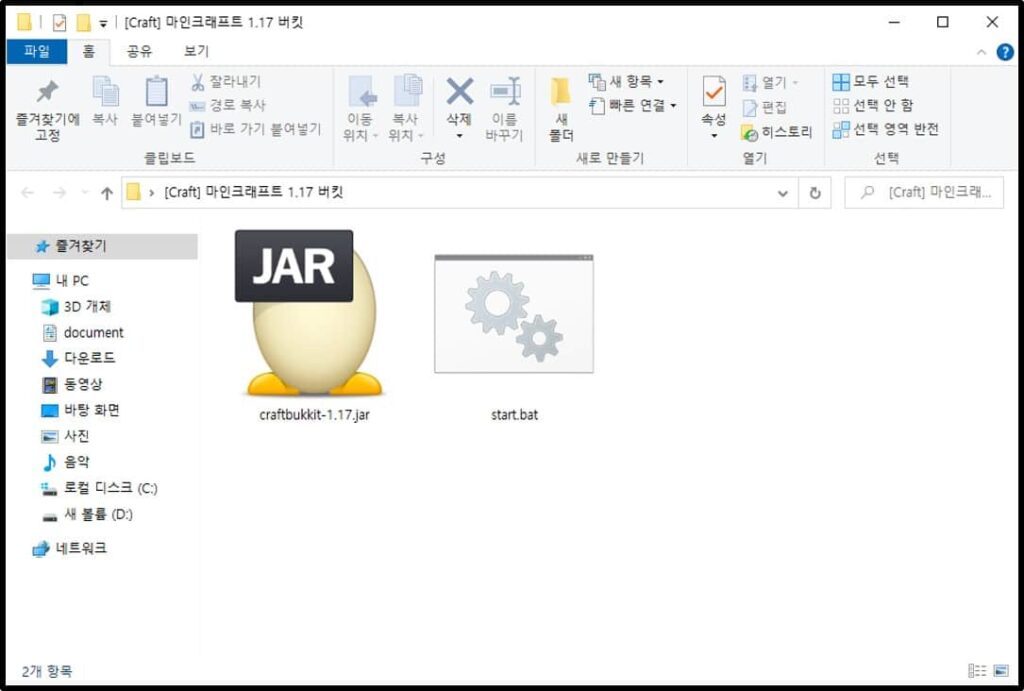
Task: Select 내 PC in navigation pane
Action: (61, 281)
